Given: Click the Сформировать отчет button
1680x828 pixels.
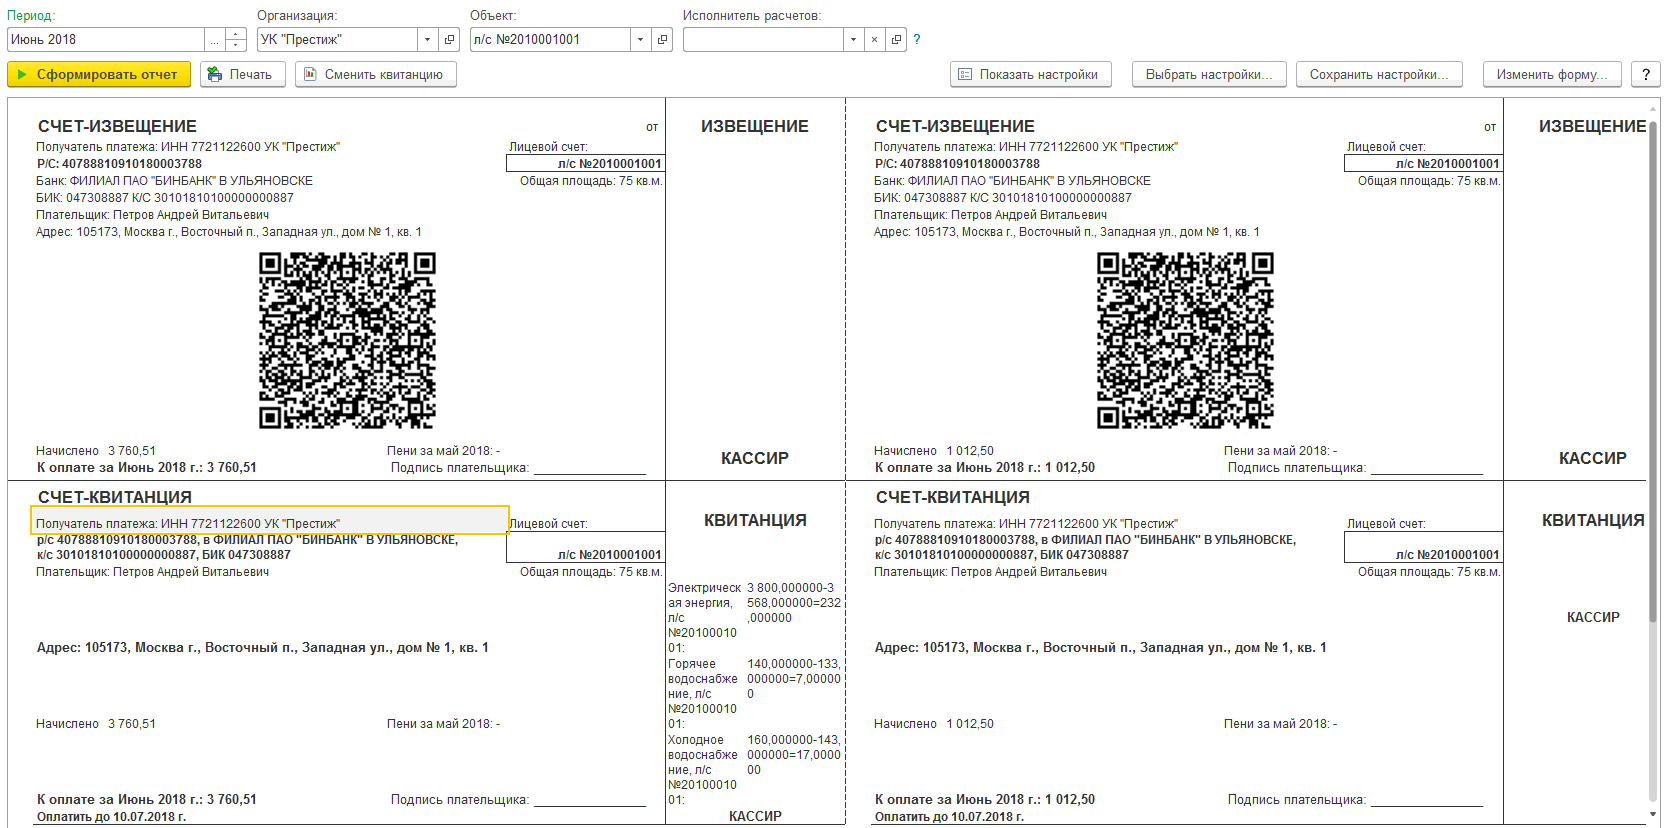Looking at the screenshot, I should pyautogui.click(x=99, y=74).
